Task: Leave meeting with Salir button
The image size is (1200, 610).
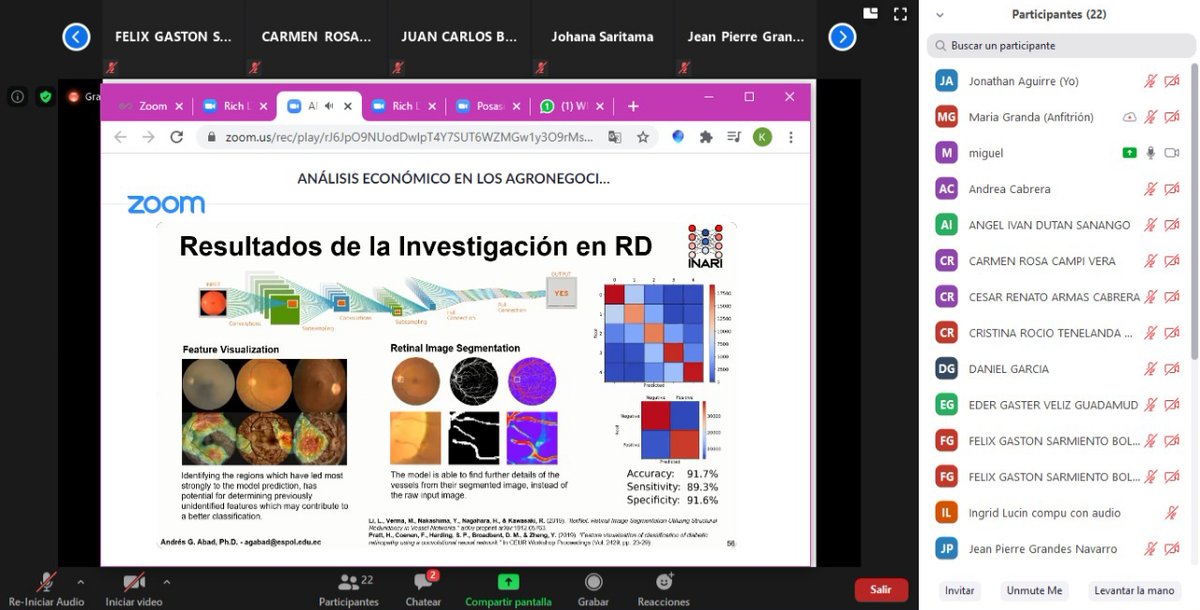Action: tap(881, 589)
